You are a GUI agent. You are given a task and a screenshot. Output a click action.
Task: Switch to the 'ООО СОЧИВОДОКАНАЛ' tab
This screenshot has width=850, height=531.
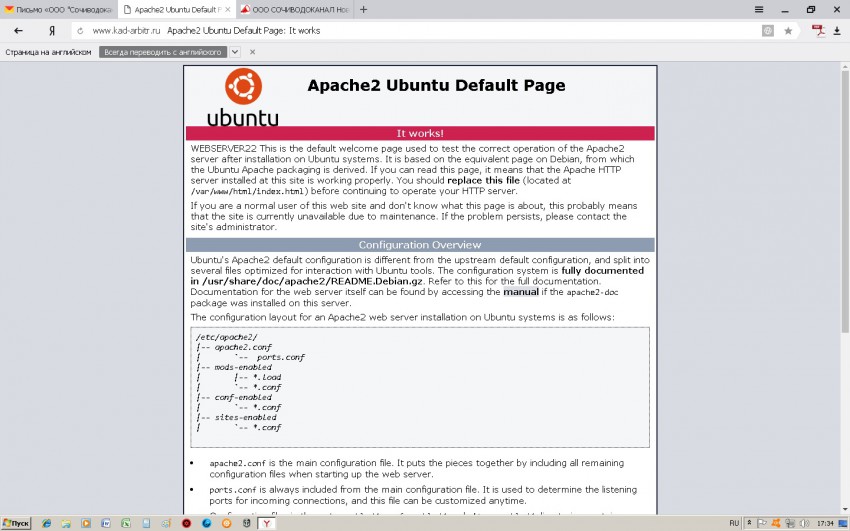(x=290, y=9)
